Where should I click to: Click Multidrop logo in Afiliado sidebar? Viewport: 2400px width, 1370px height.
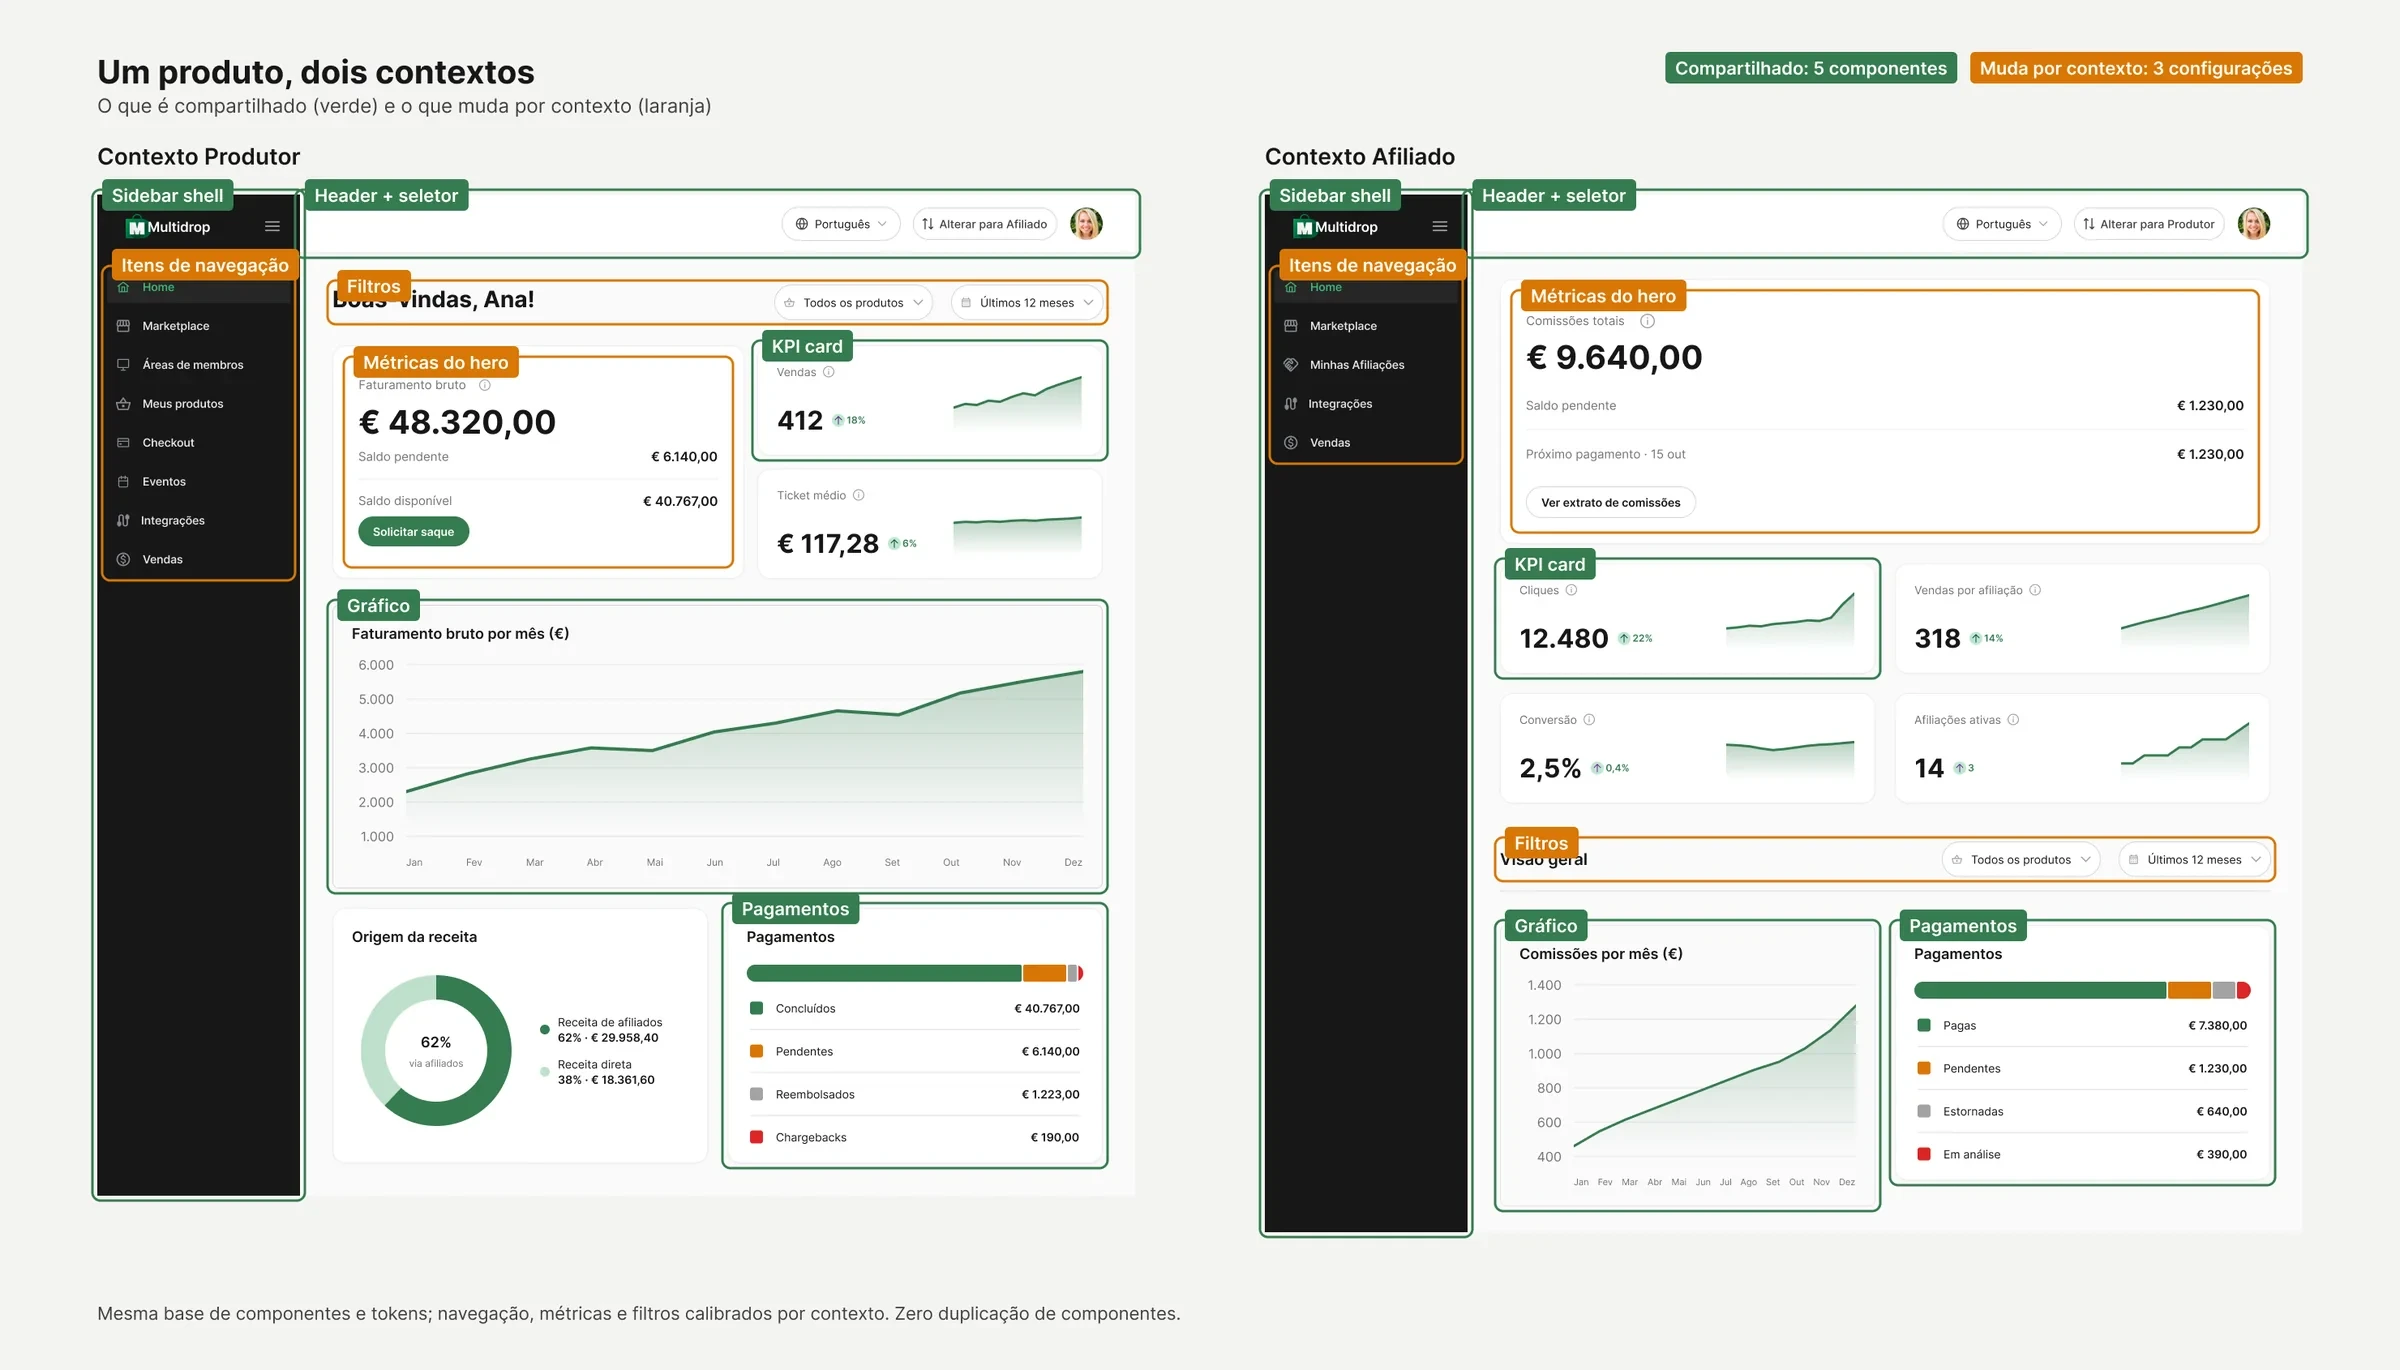[x=1336, y=227]
